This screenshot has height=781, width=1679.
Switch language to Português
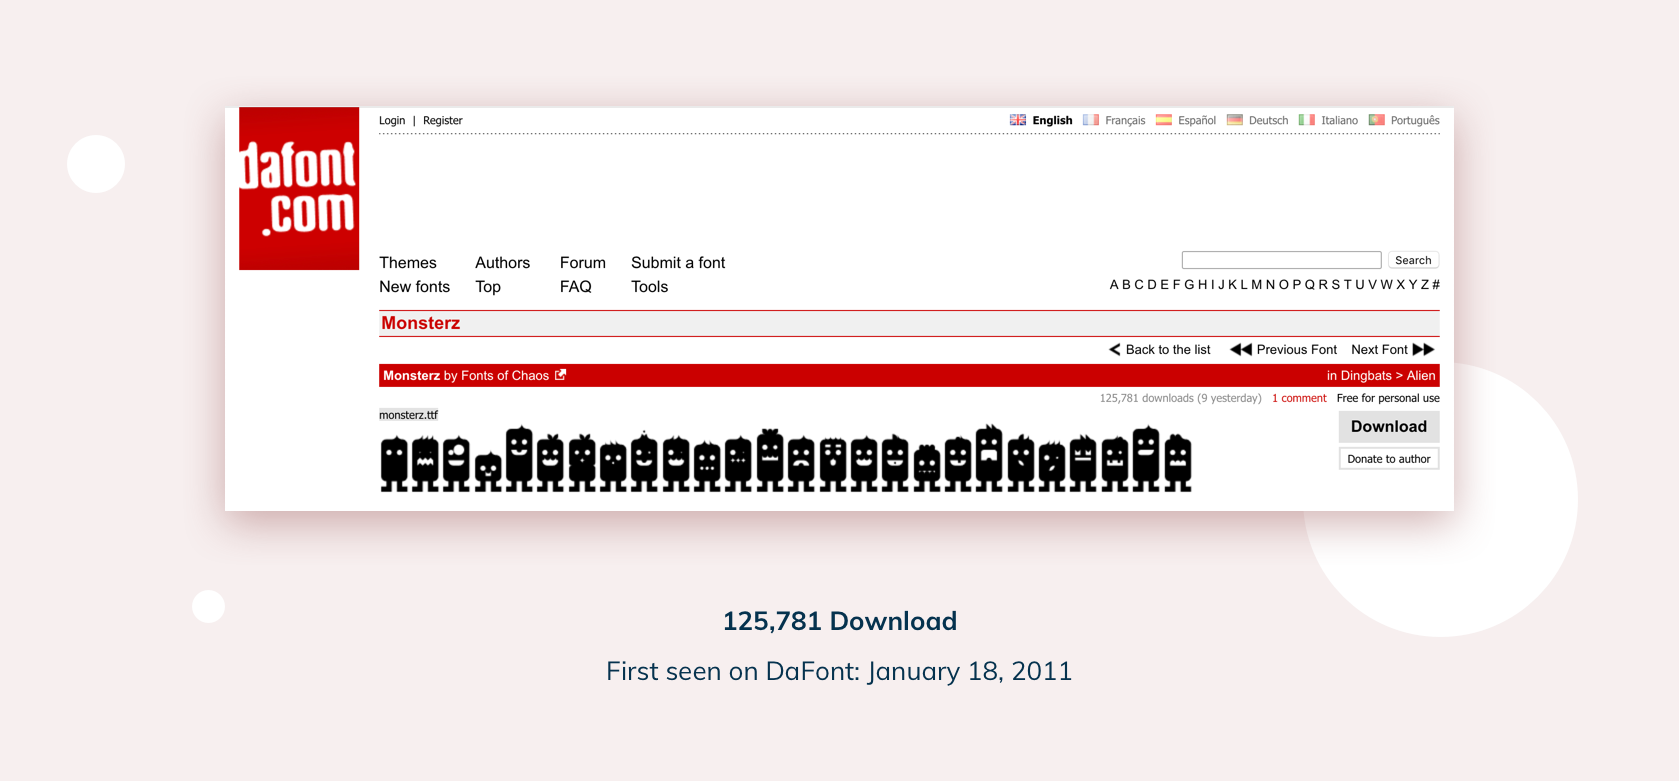coord(1415,120)
